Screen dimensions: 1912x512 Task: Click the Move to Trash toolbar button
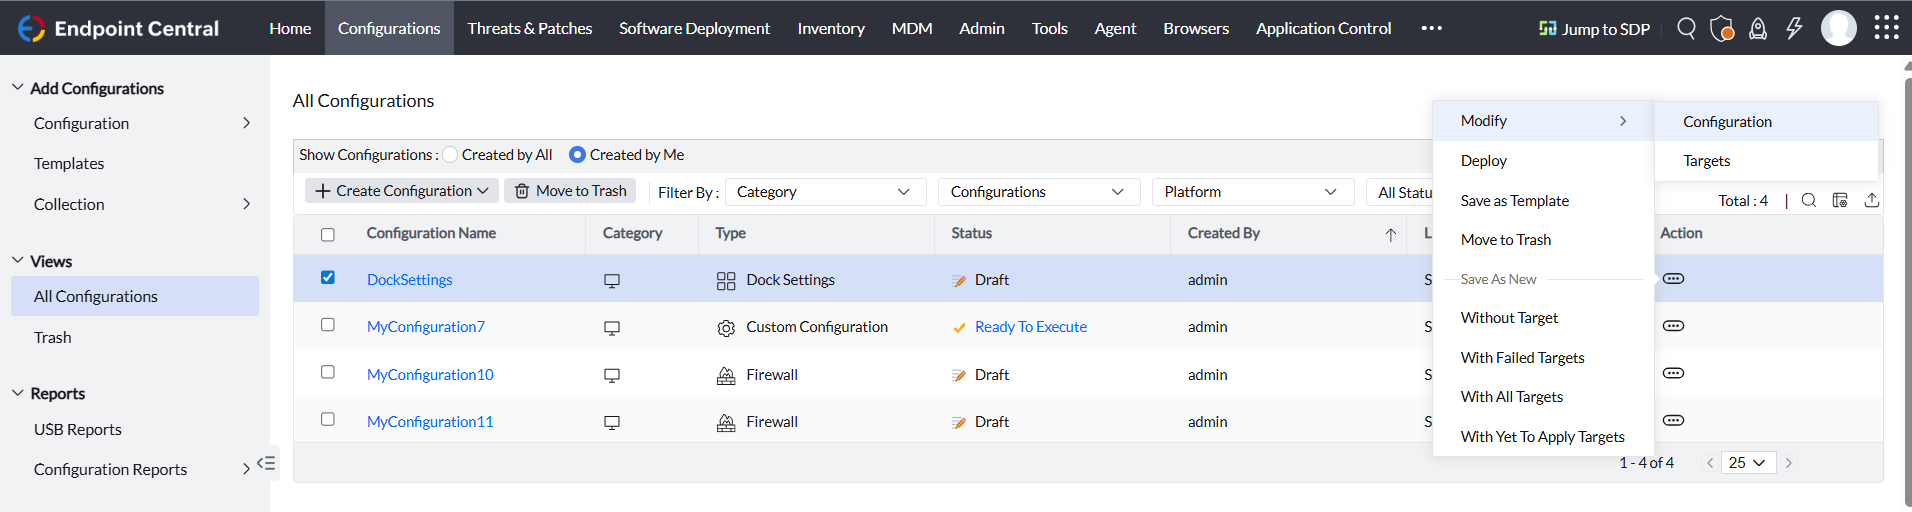[570, 191]
